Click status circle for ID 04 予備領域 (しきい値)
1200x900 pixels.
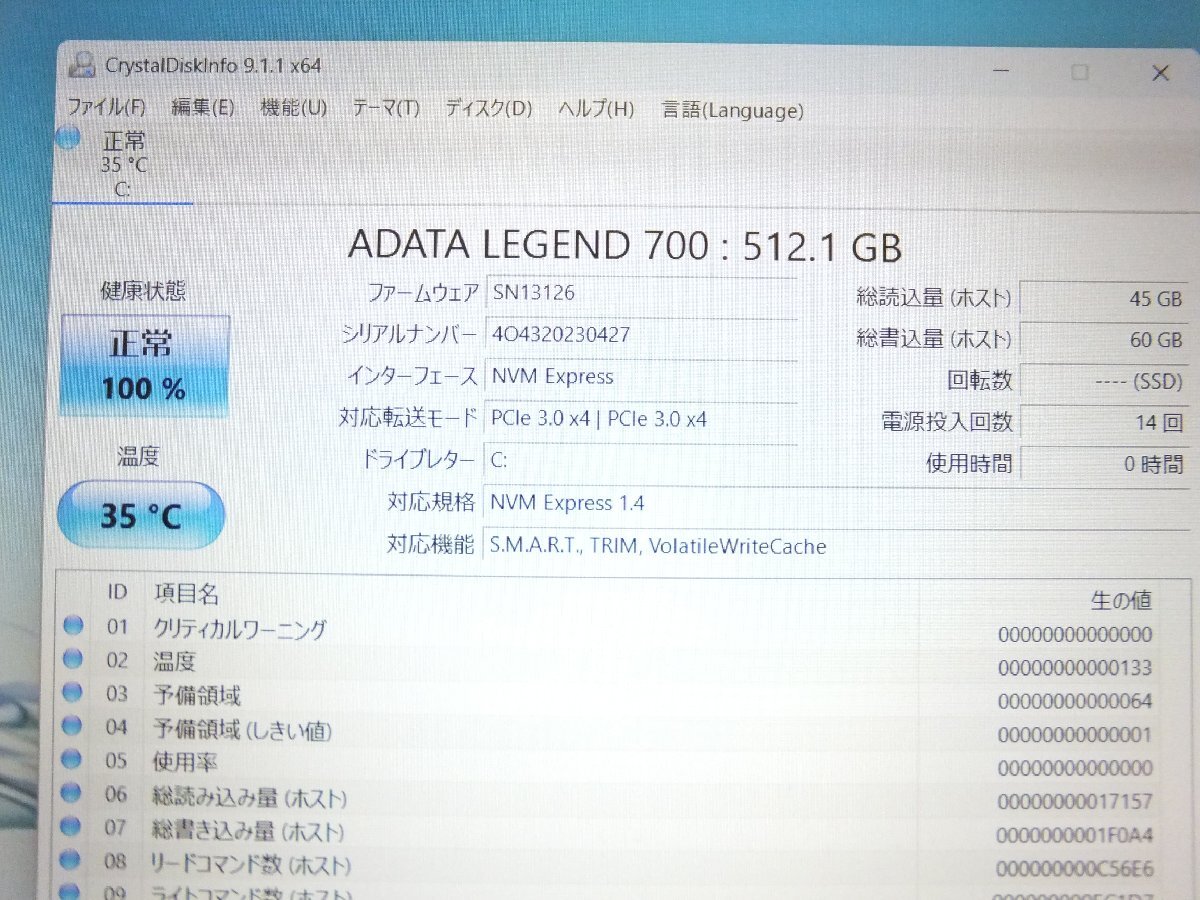click(73, 727)
